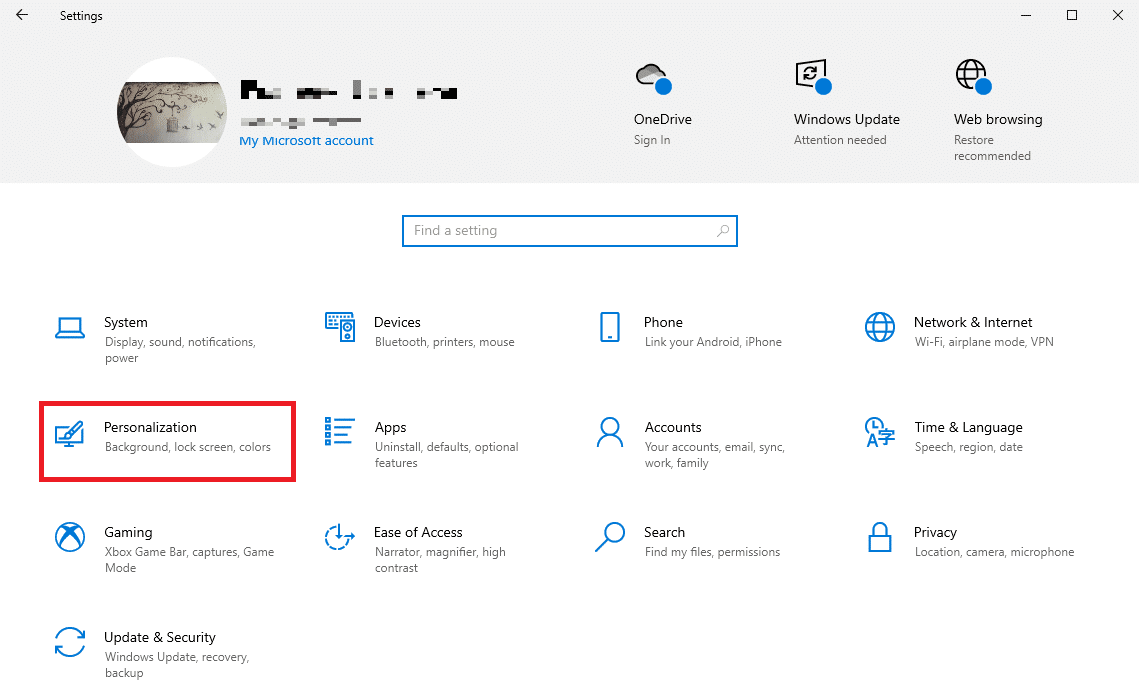Open Phone settings title
Screen dimensions: 1139x691
[663, 323]
